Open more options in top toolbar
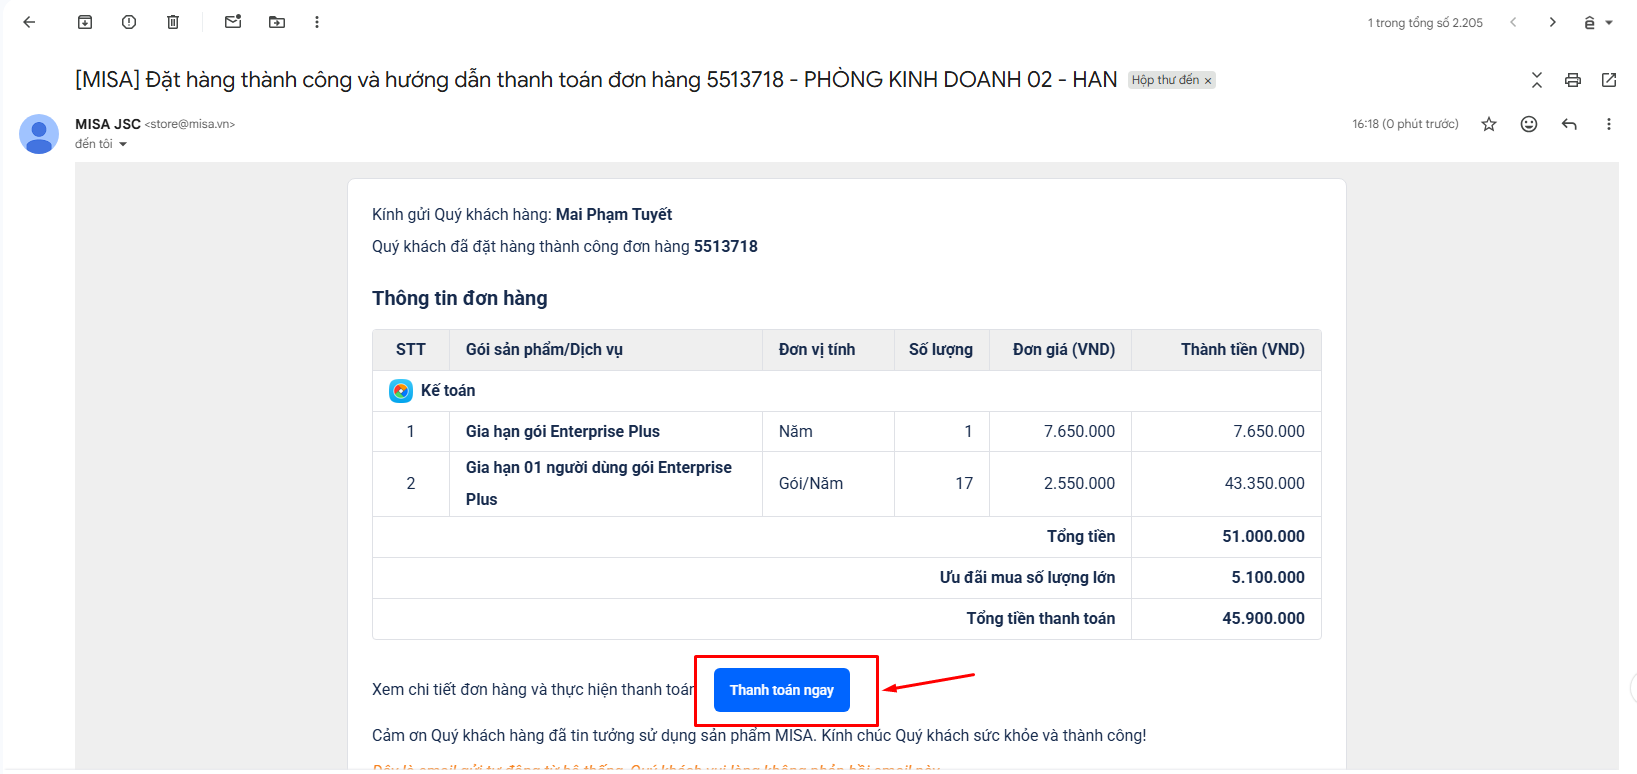1637x774 pixels. [x=317, y=22]
